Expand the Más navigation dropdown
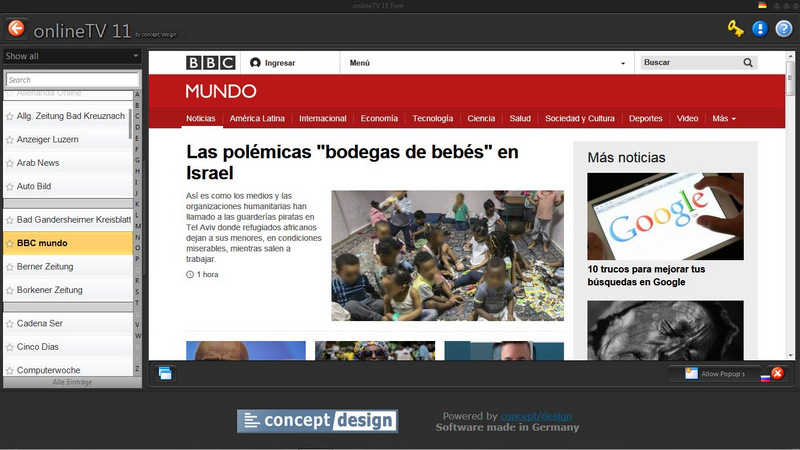The image size is (800, 450). coord(724,118)
